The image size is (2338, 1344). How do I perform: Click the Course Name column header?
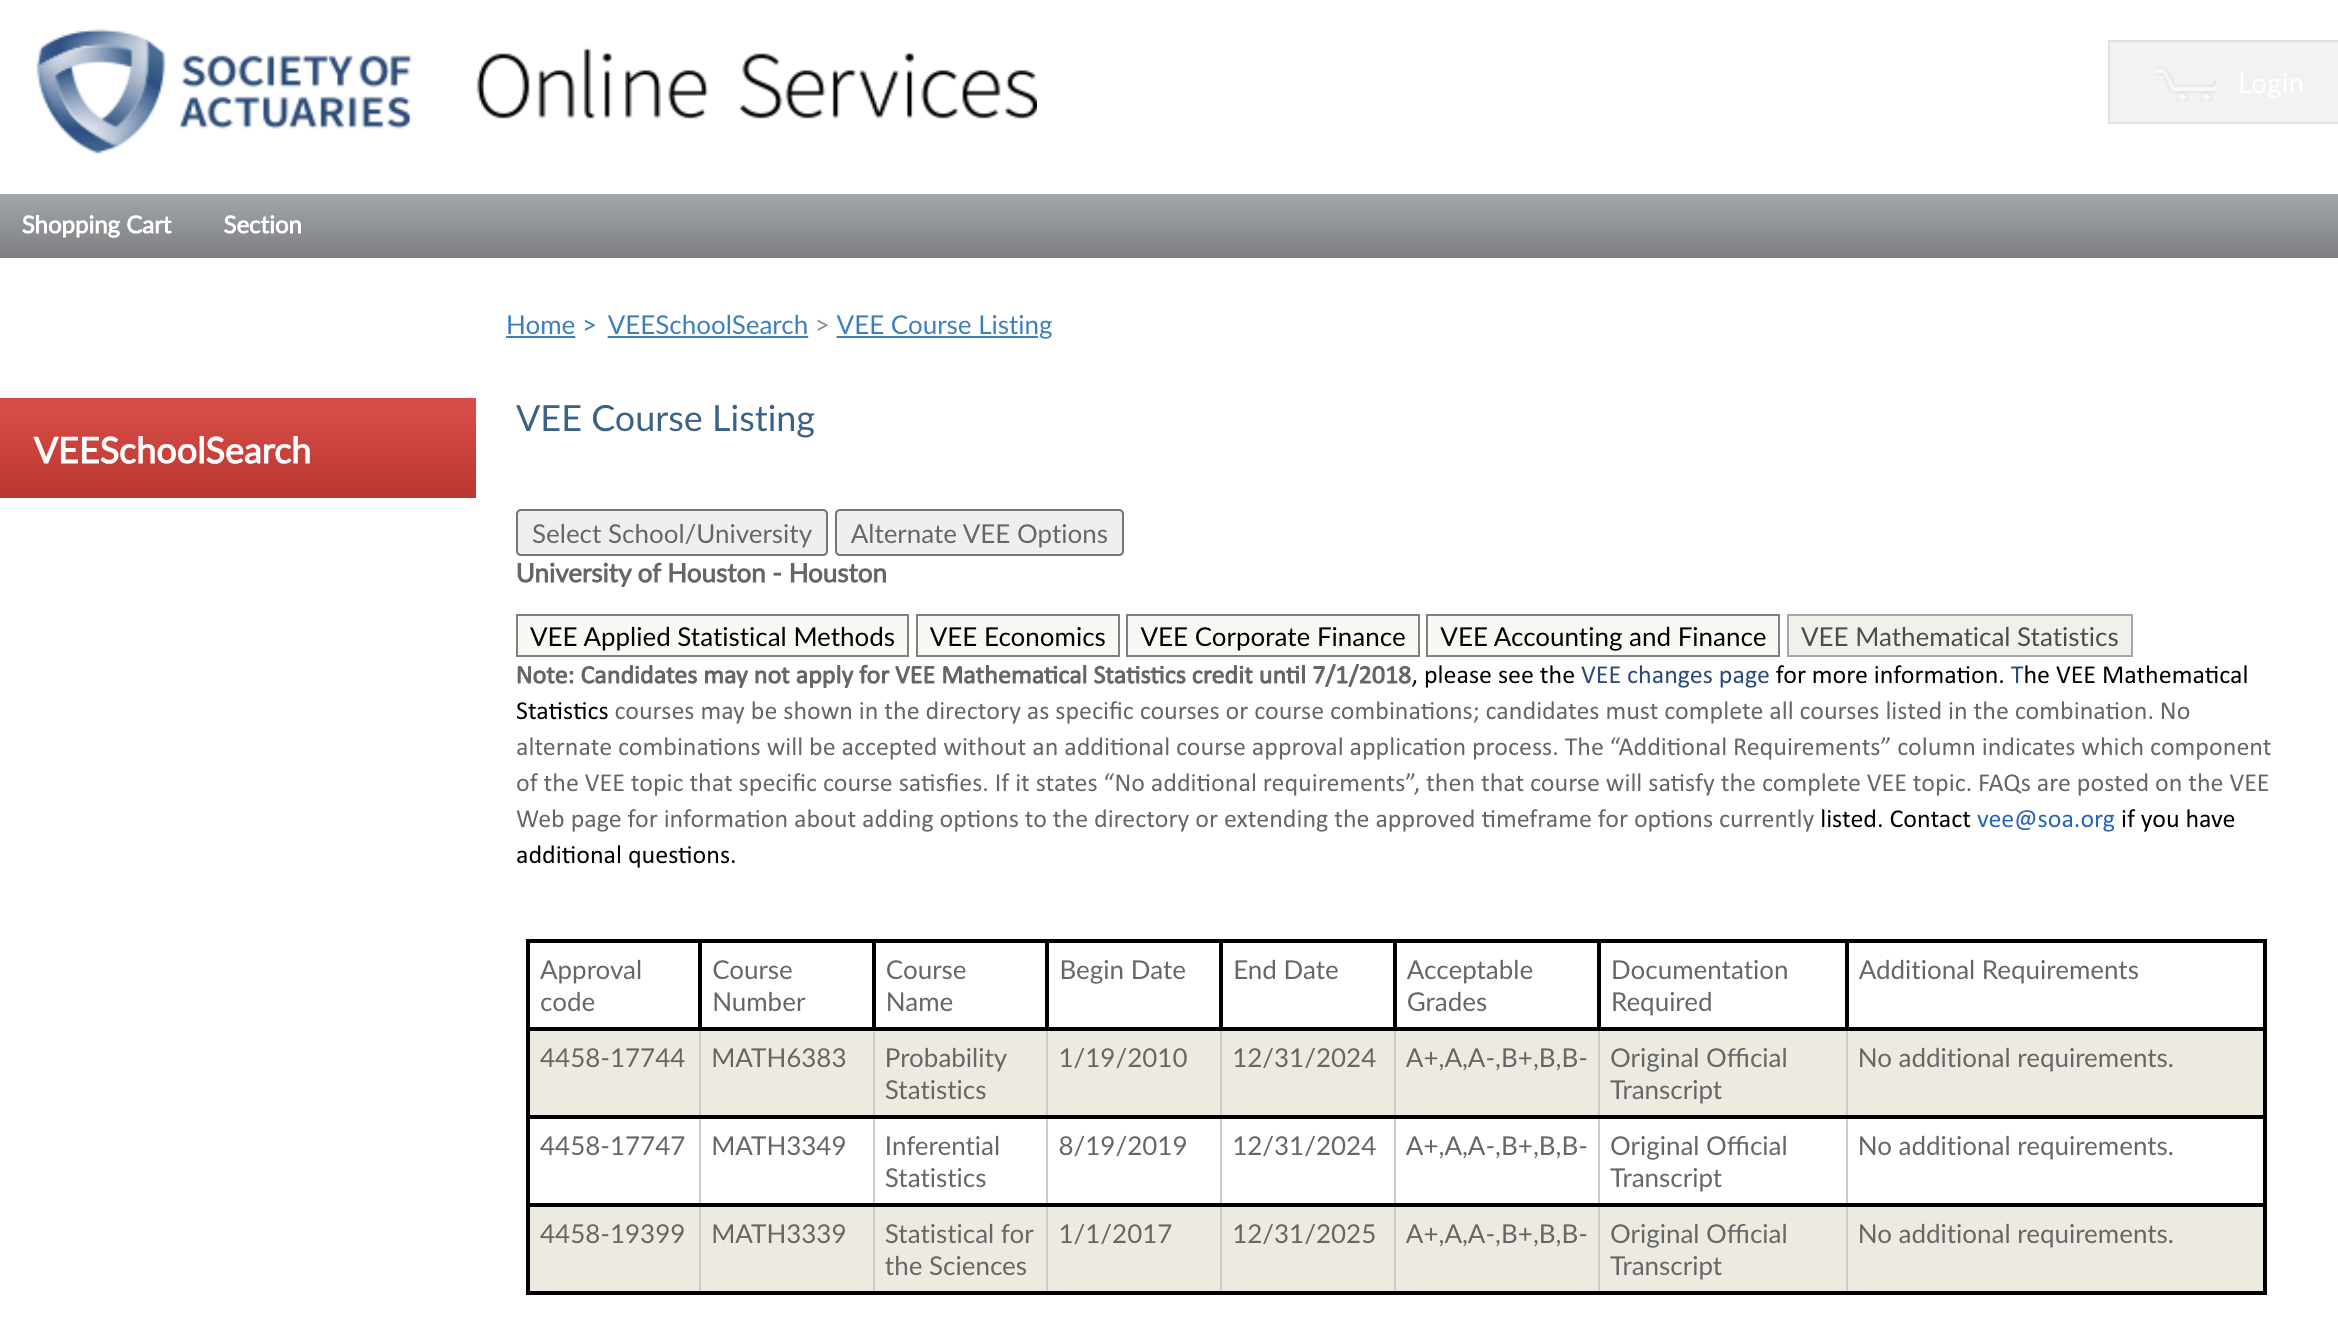[x=960, y=985]
